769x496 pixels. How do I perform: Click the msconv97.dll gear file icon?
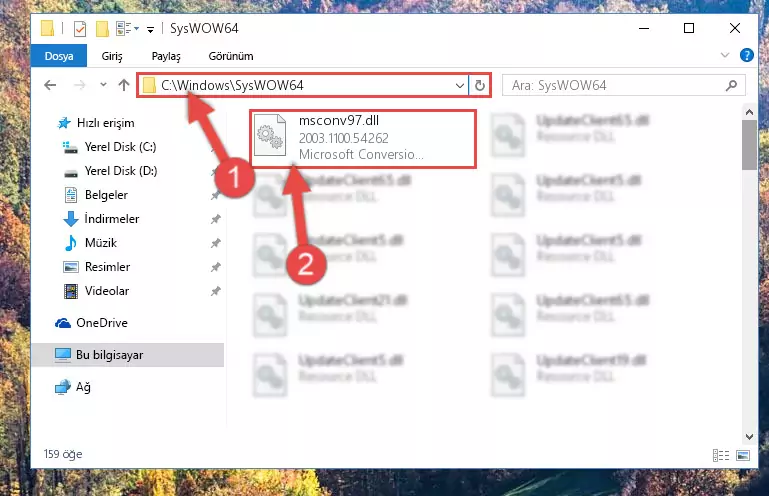click(x=270, y=135)
